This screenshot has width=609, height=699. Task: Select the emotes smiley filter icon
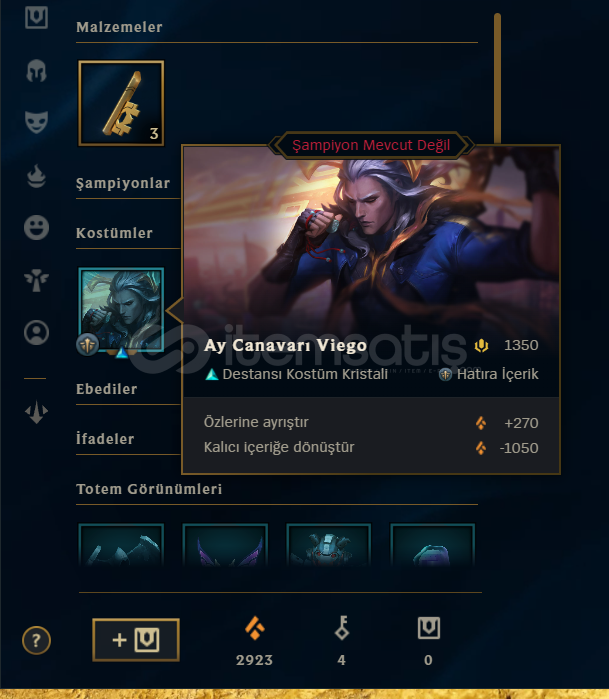(x=37, y=227)
